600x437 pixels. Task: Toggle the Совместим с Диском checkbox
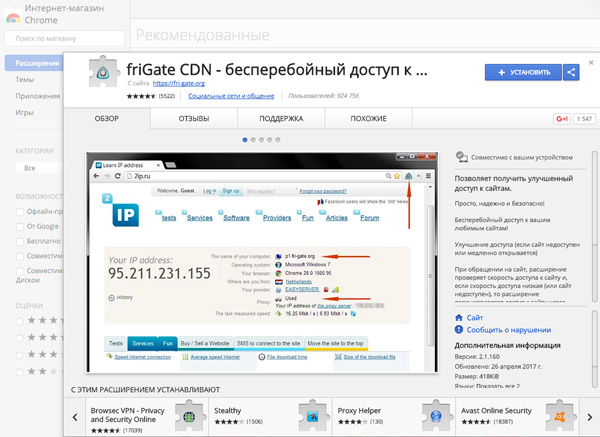pos(20,271)
